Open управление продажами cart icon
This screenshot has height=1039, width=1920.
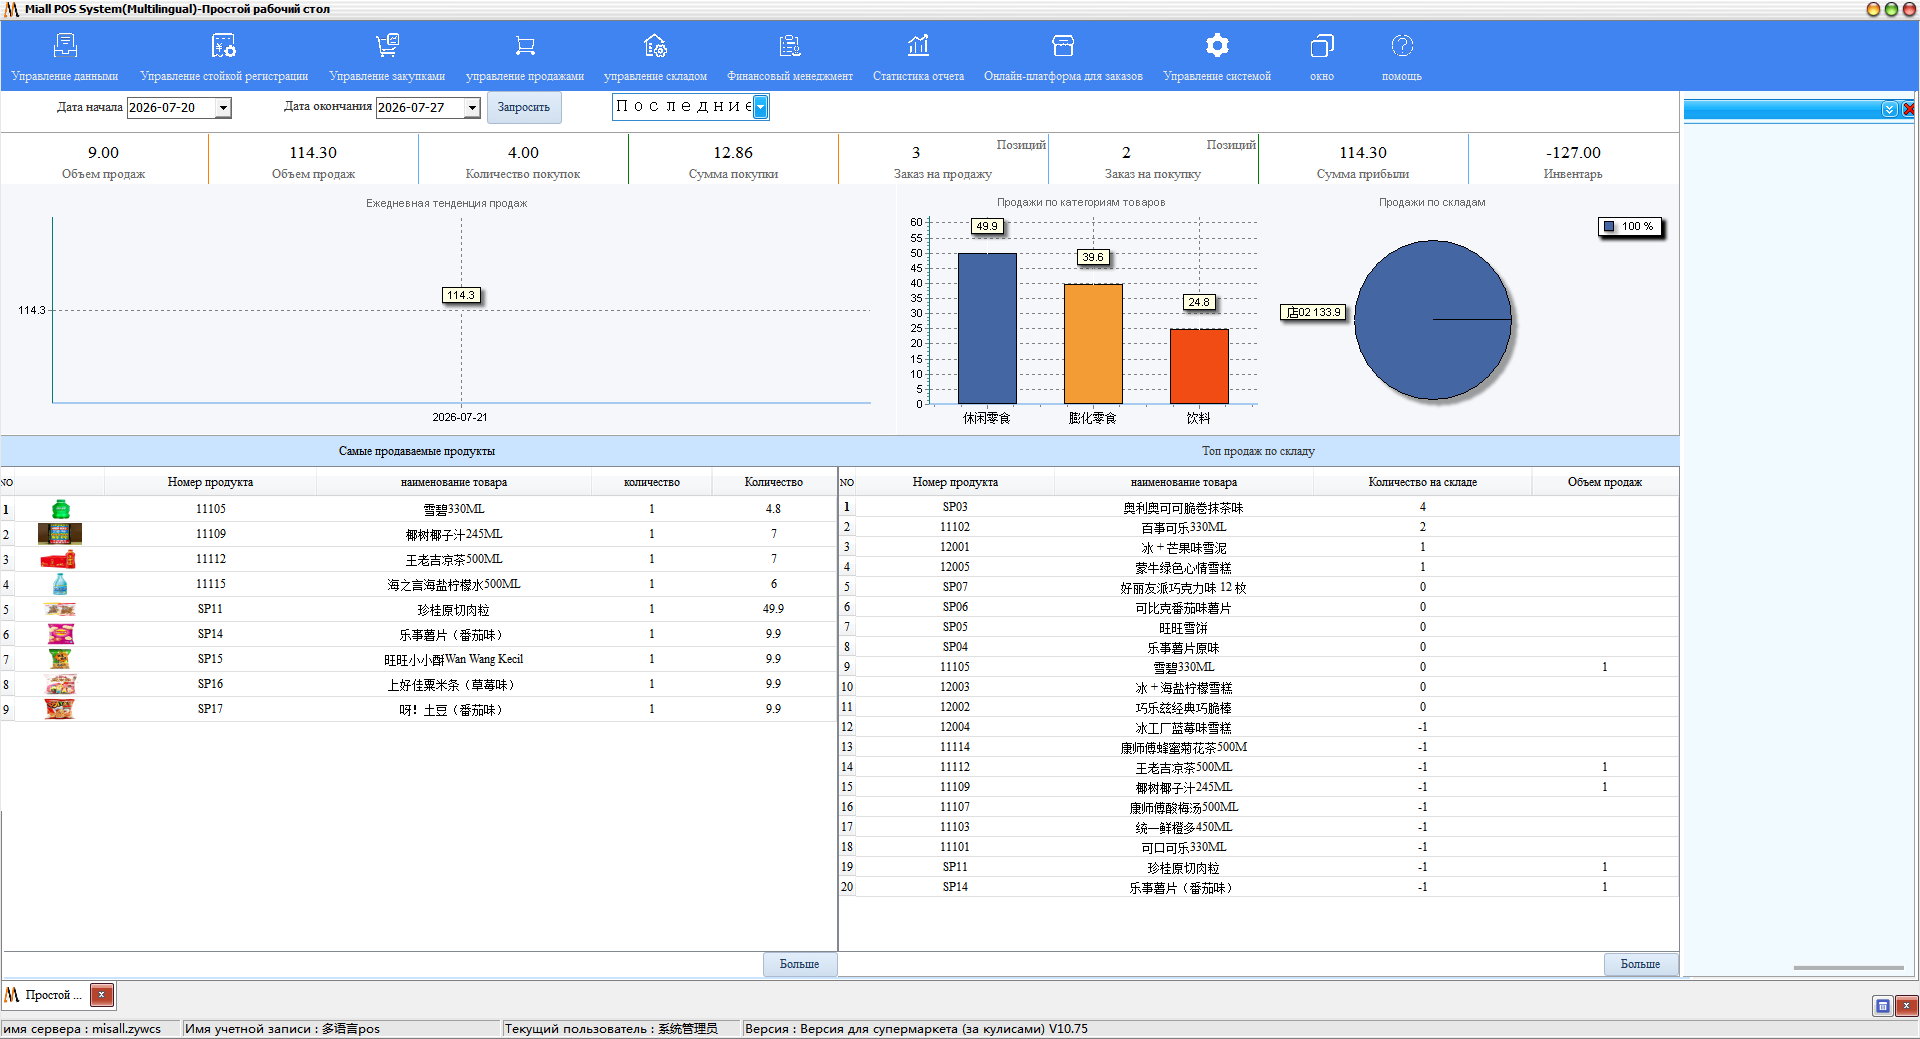(x=525, y=46)
